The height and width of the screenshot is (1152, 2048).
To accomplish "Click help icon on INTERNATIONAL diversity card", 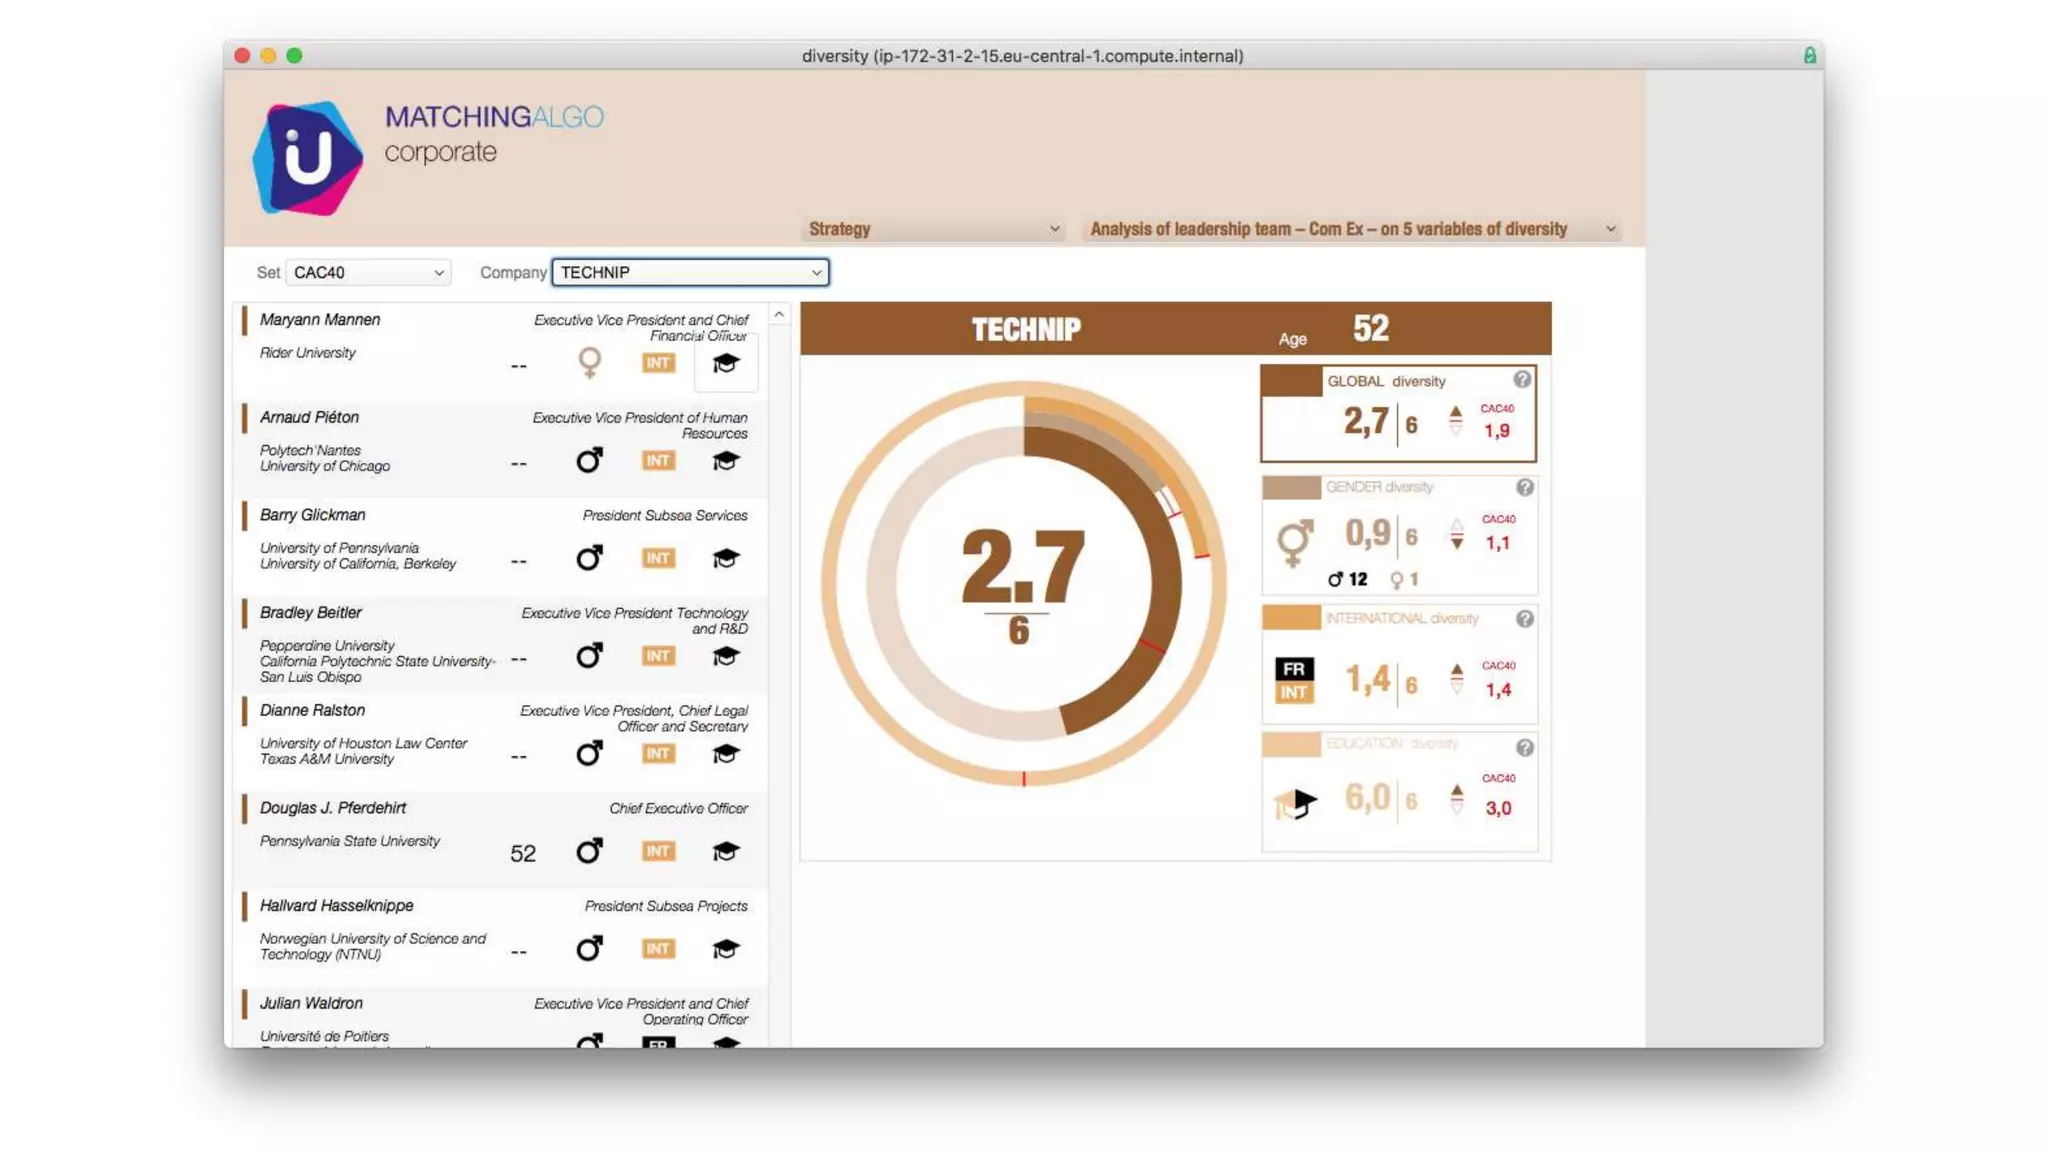I will coord(1524,619).
